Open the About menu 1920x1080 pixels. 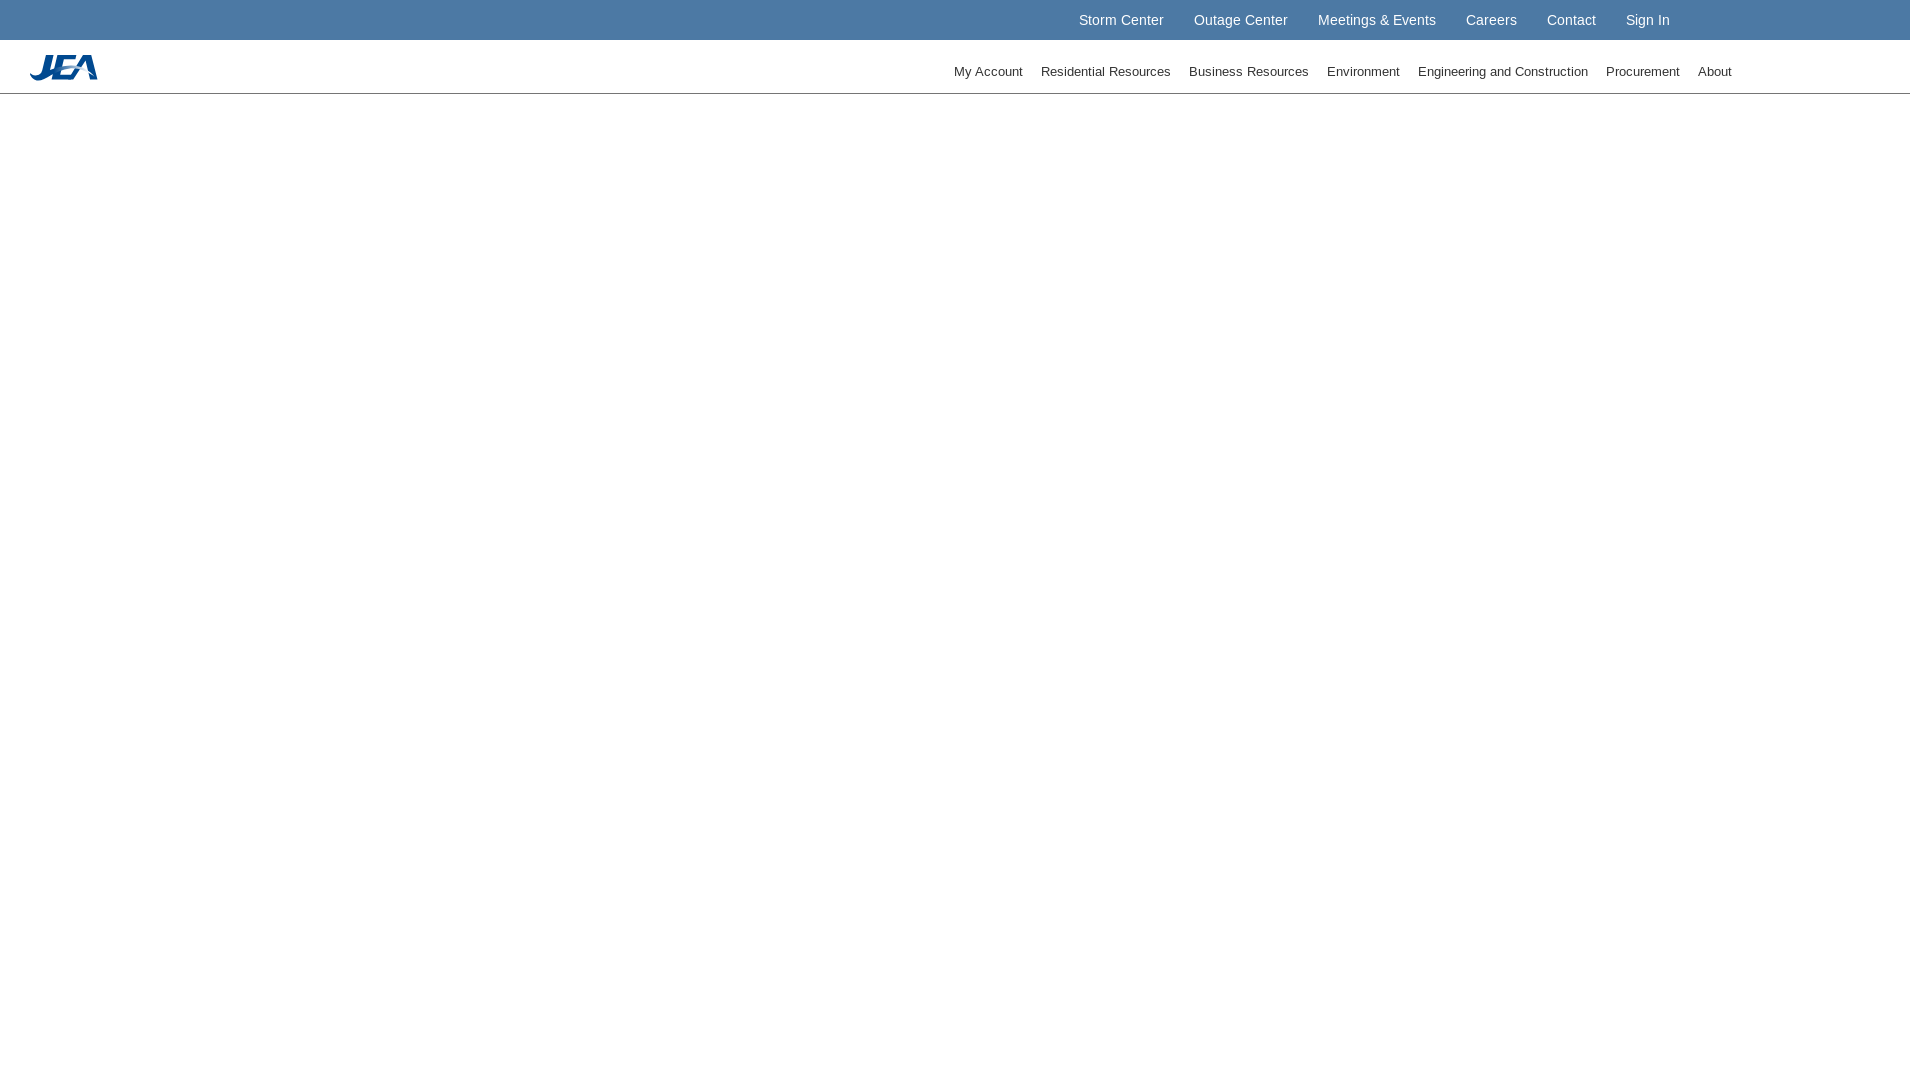coord(1714,72)
